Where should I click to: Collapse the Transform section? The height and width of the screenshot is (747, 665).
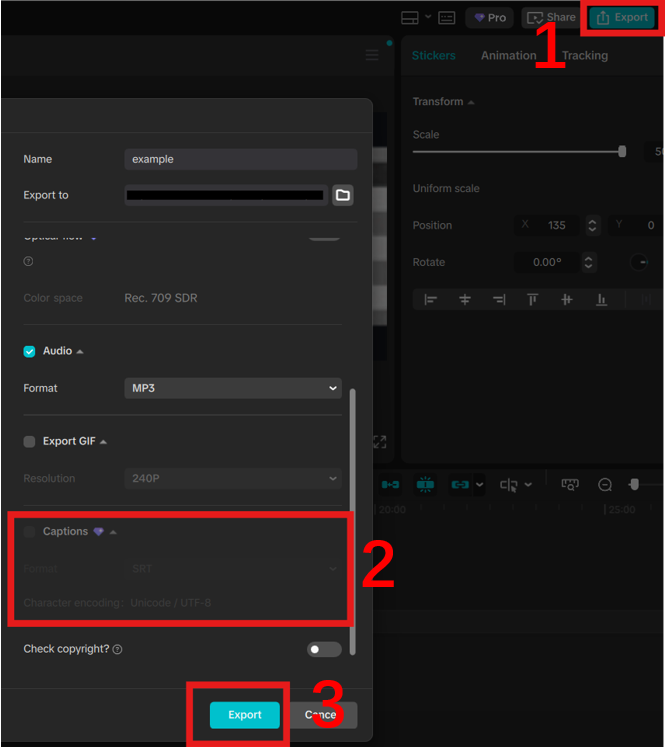coord(471,102)
